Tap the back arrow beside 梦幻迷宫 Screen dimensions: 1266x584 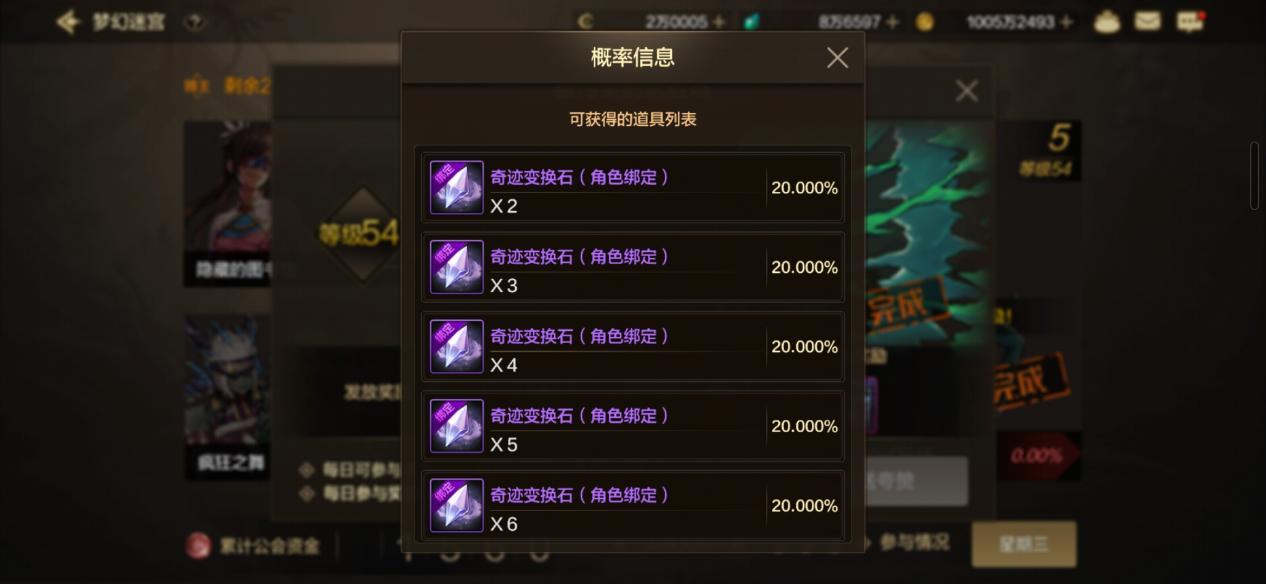(x=68, y=21)
